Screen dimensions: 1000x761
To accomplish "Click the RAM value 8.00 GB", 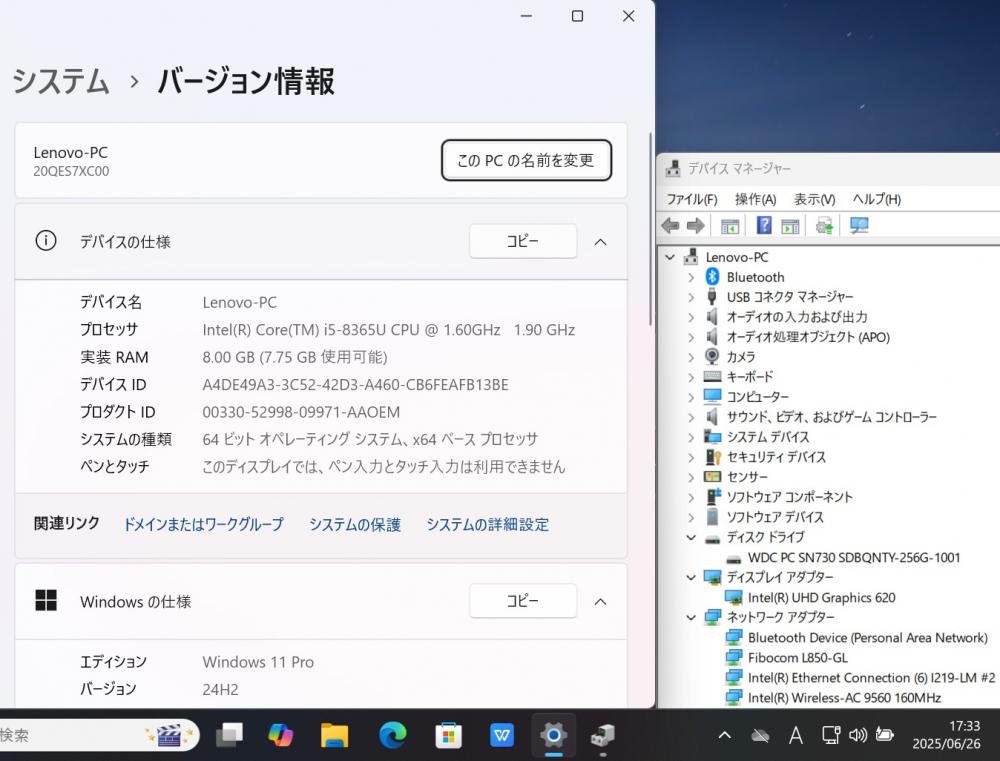I will click(295, 357).
